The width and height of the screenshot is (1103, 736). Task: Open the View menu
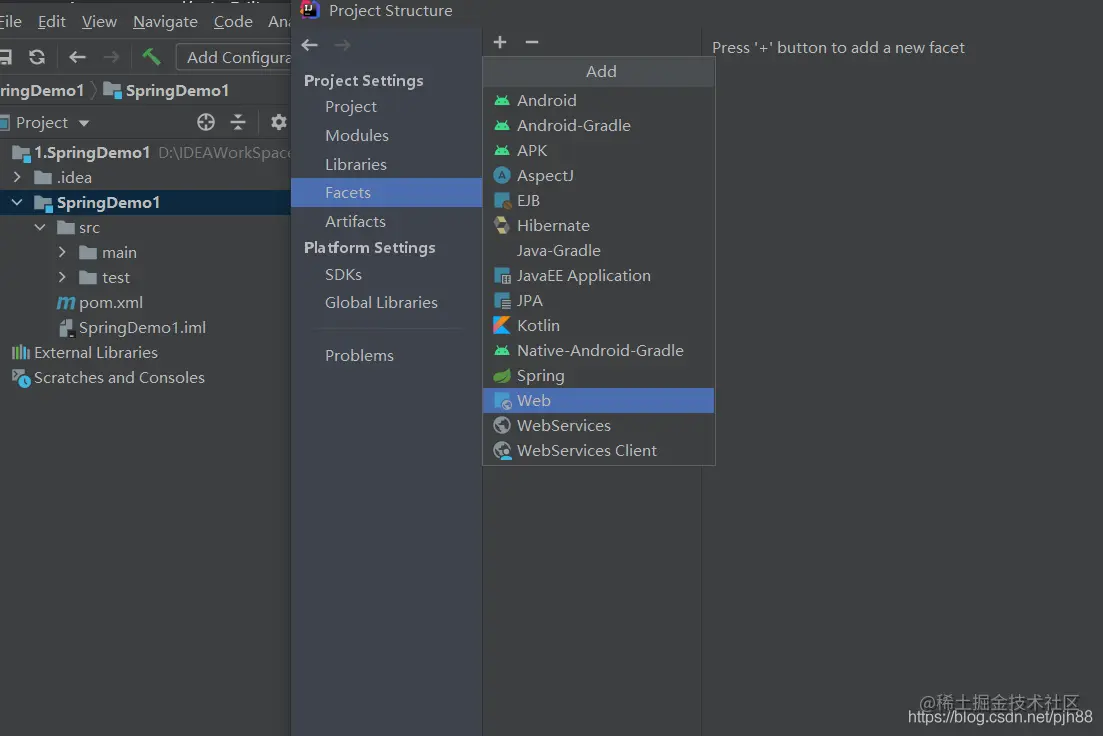pos(99,22)
